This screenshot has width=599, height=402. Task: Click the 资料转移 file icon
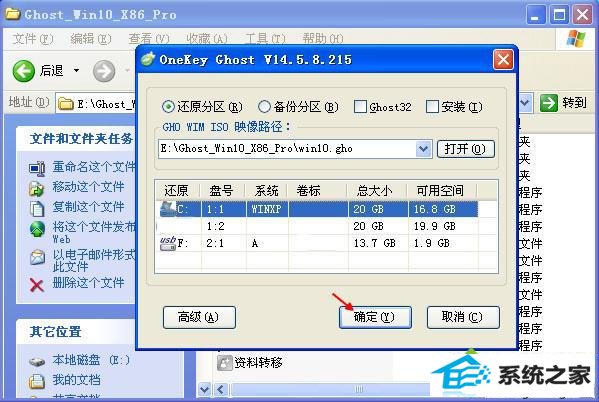[225, 363]
